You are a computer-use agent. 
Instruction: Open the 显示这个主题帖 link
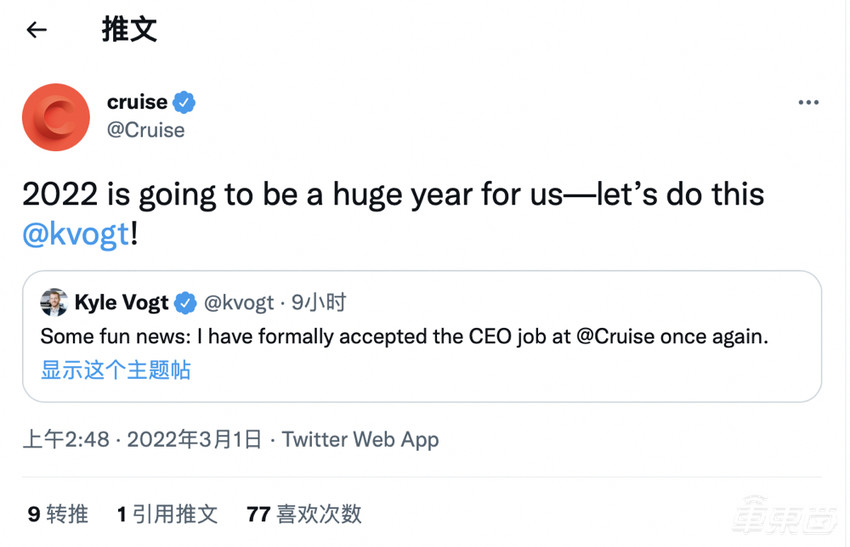(115, 370)
